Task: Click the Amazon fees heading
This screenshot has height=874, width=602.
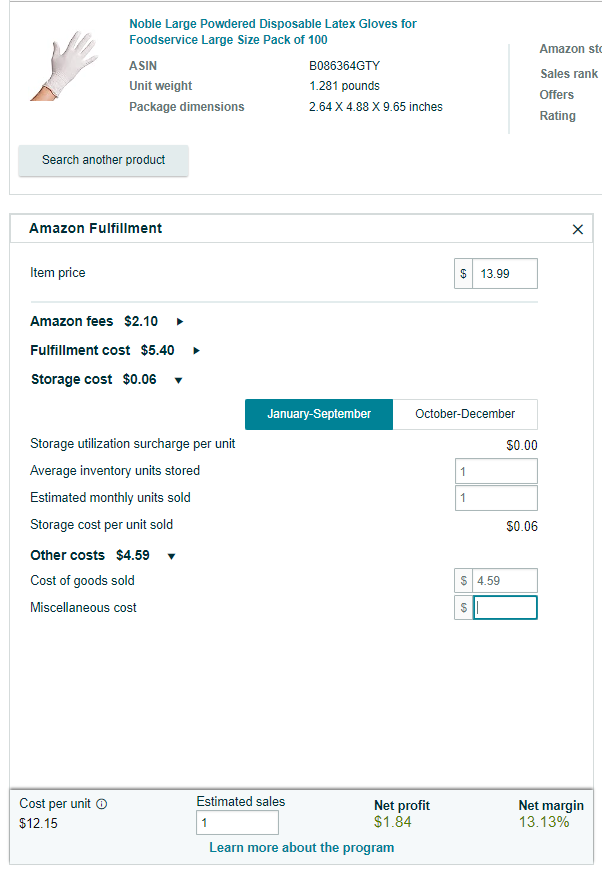Action: [71, 322]
